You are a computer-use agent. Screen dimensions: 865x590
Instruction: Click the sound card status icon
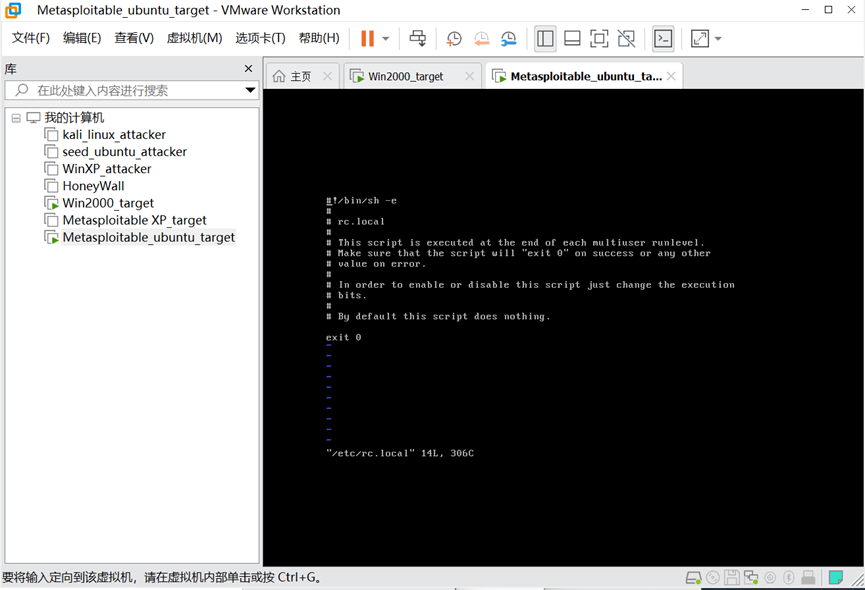[770, 578]
